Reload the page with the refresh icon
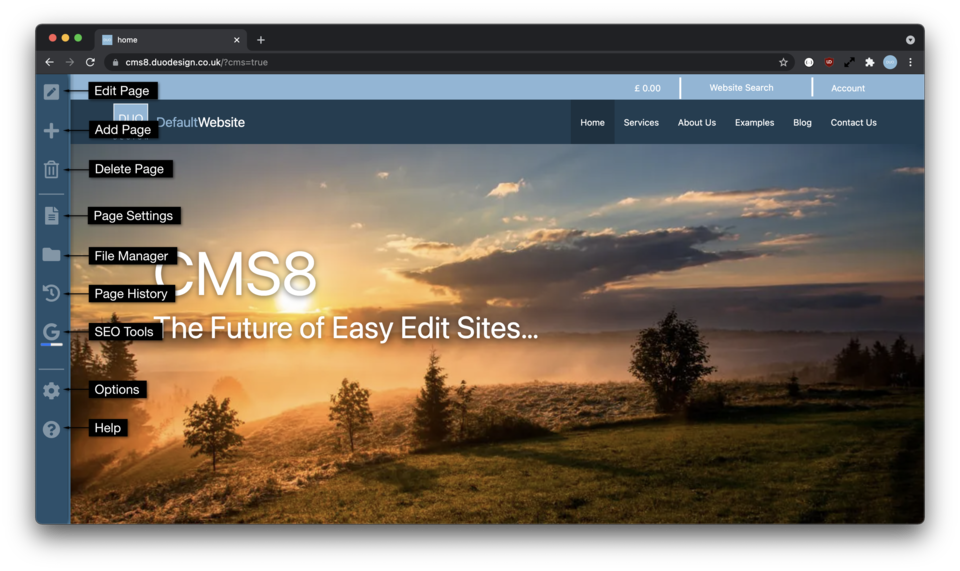 pos(90,62)
